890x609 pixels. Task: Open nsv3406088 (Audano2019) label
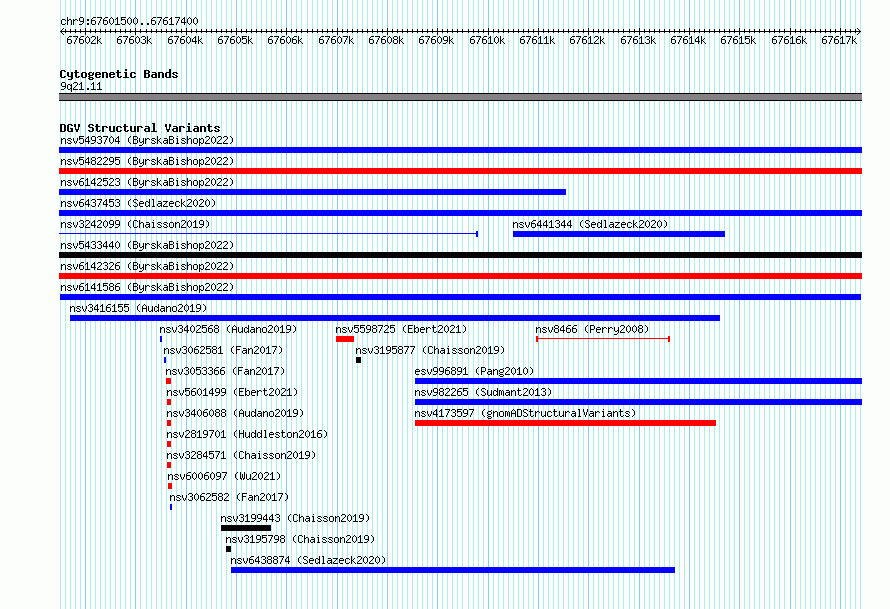pos(235,413)
